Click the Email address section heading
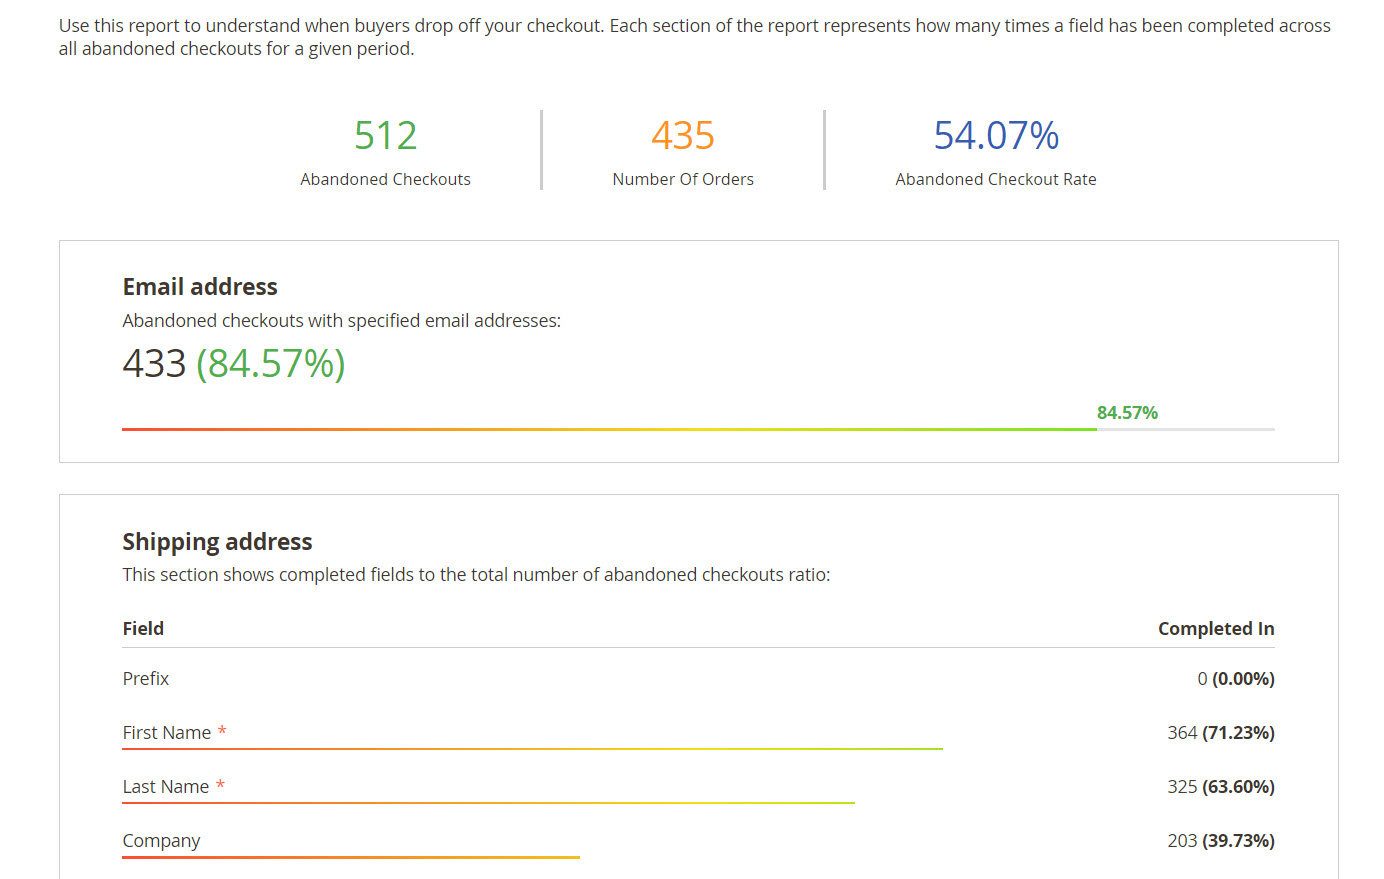The width and height of the screenshot is (1384, 879). 200,287
